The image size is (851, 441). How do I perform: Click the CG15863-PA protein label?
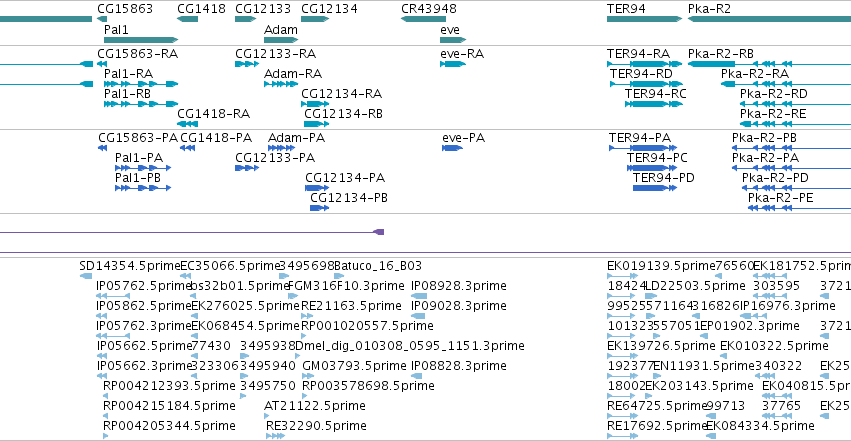[138, 138]
